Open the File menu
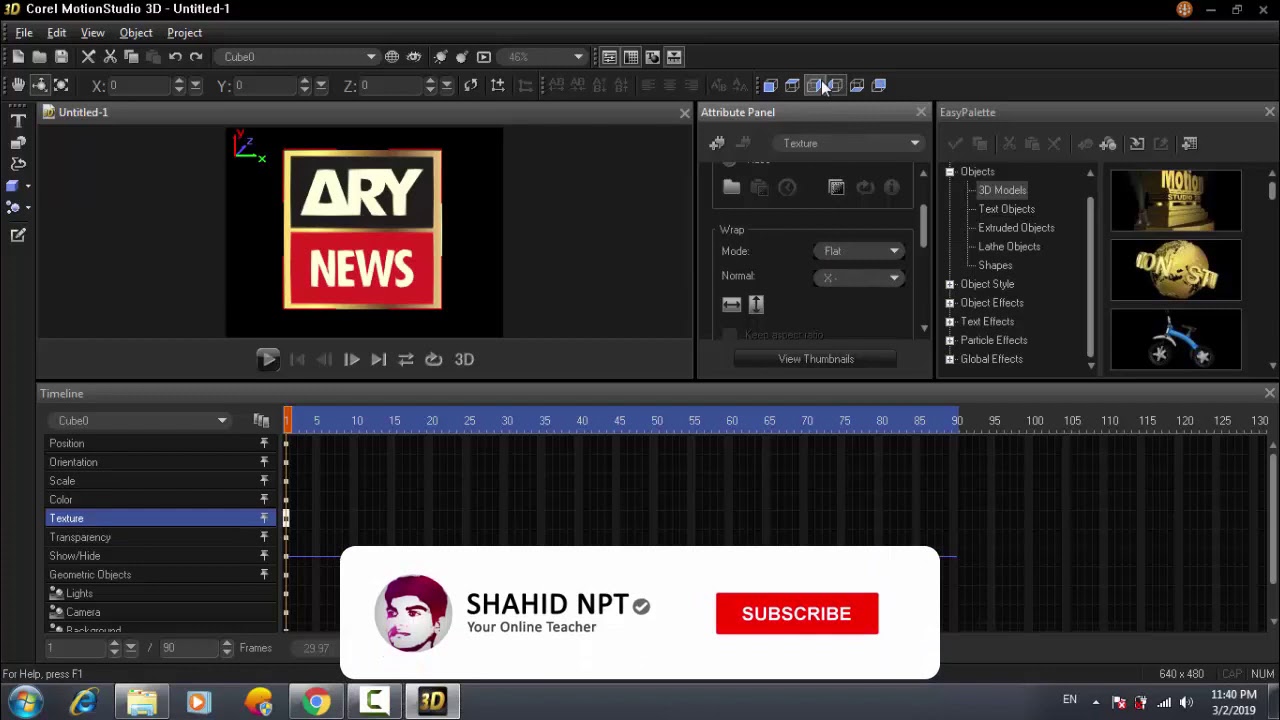This screenshot has height=720, width=1280. pyautogui.click(x=24, y=33)
